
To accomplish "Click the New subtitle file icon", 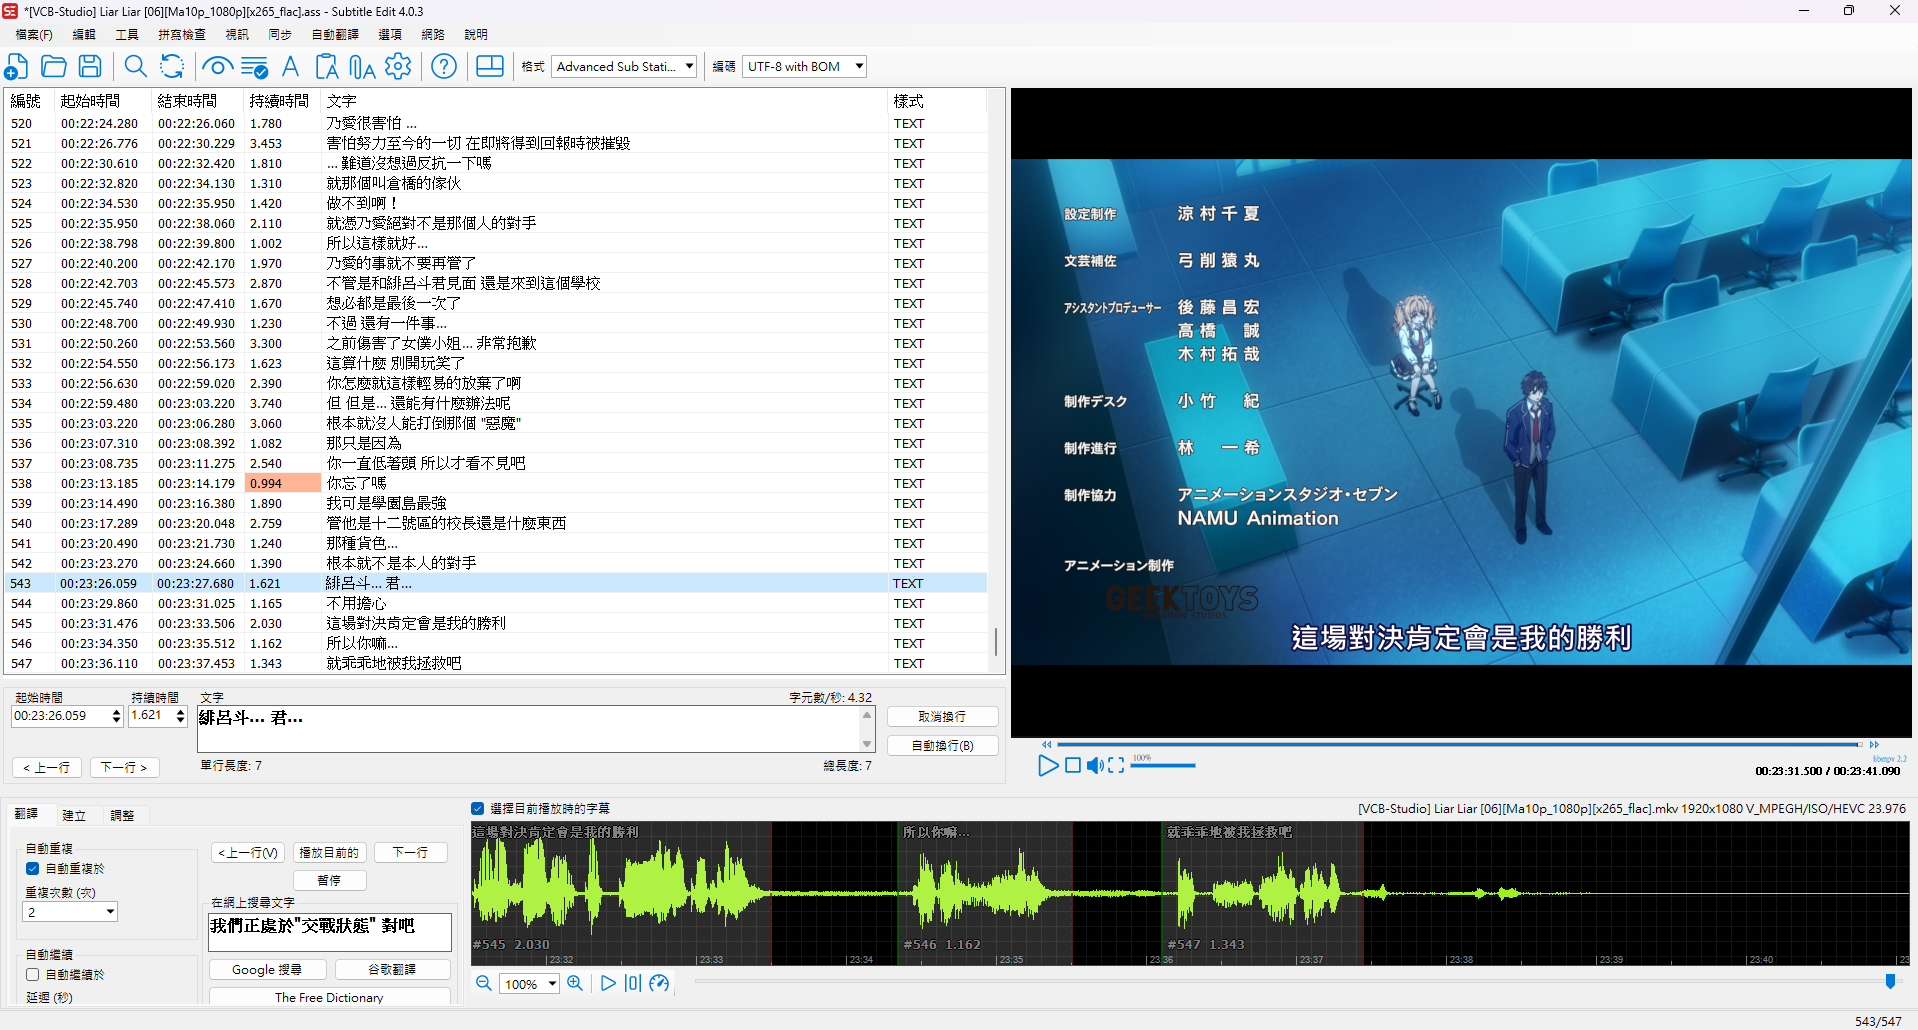I will 16,67.
